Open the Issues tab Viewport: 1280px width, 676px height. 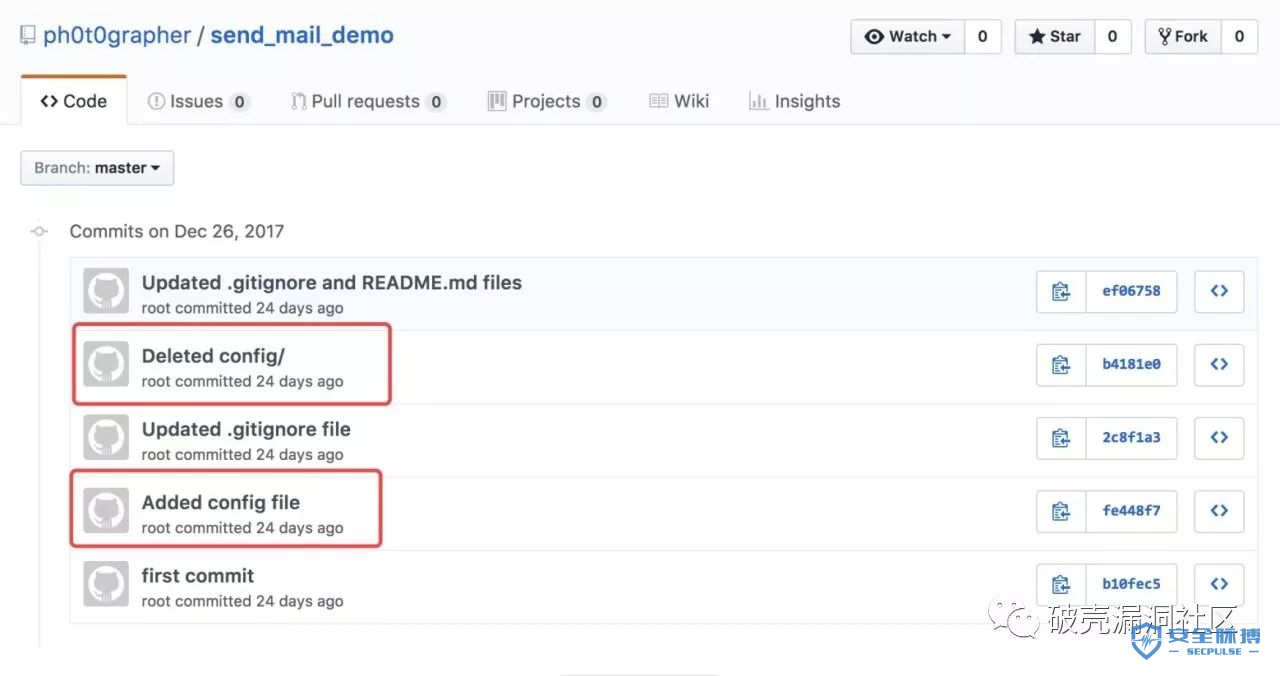pos(198,101)
